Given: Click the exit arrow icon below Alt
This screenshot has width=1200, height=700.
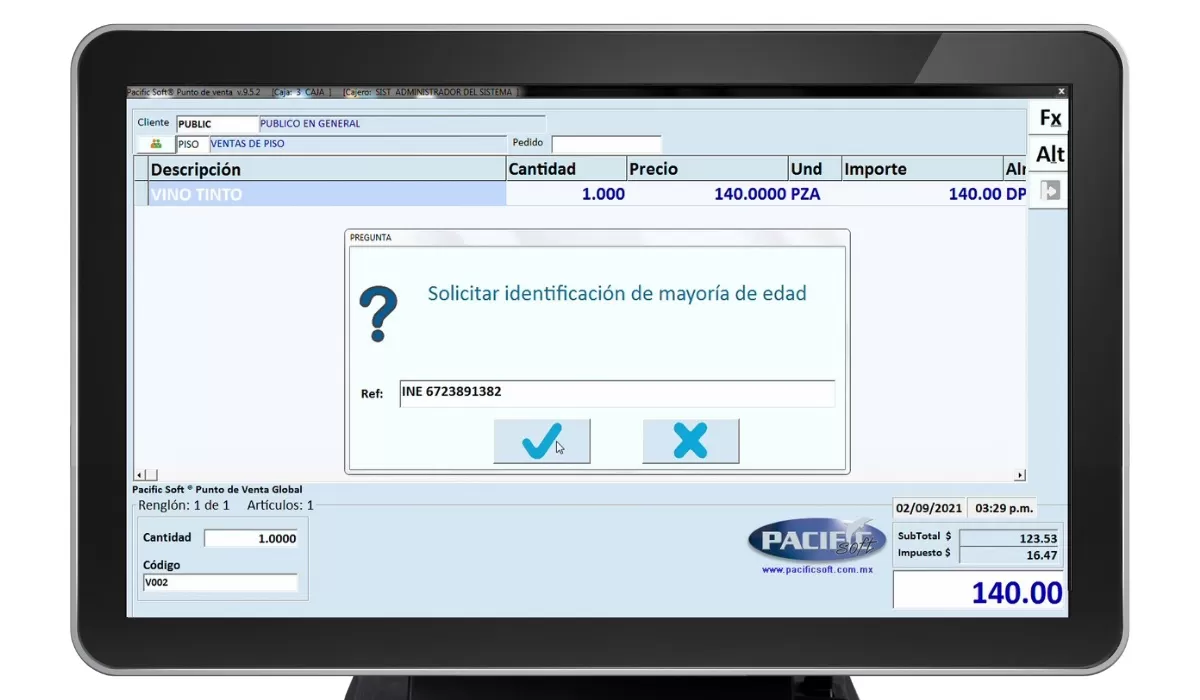Looking at the screenshot, I should pyautogui.click(x=1048, y=188).
